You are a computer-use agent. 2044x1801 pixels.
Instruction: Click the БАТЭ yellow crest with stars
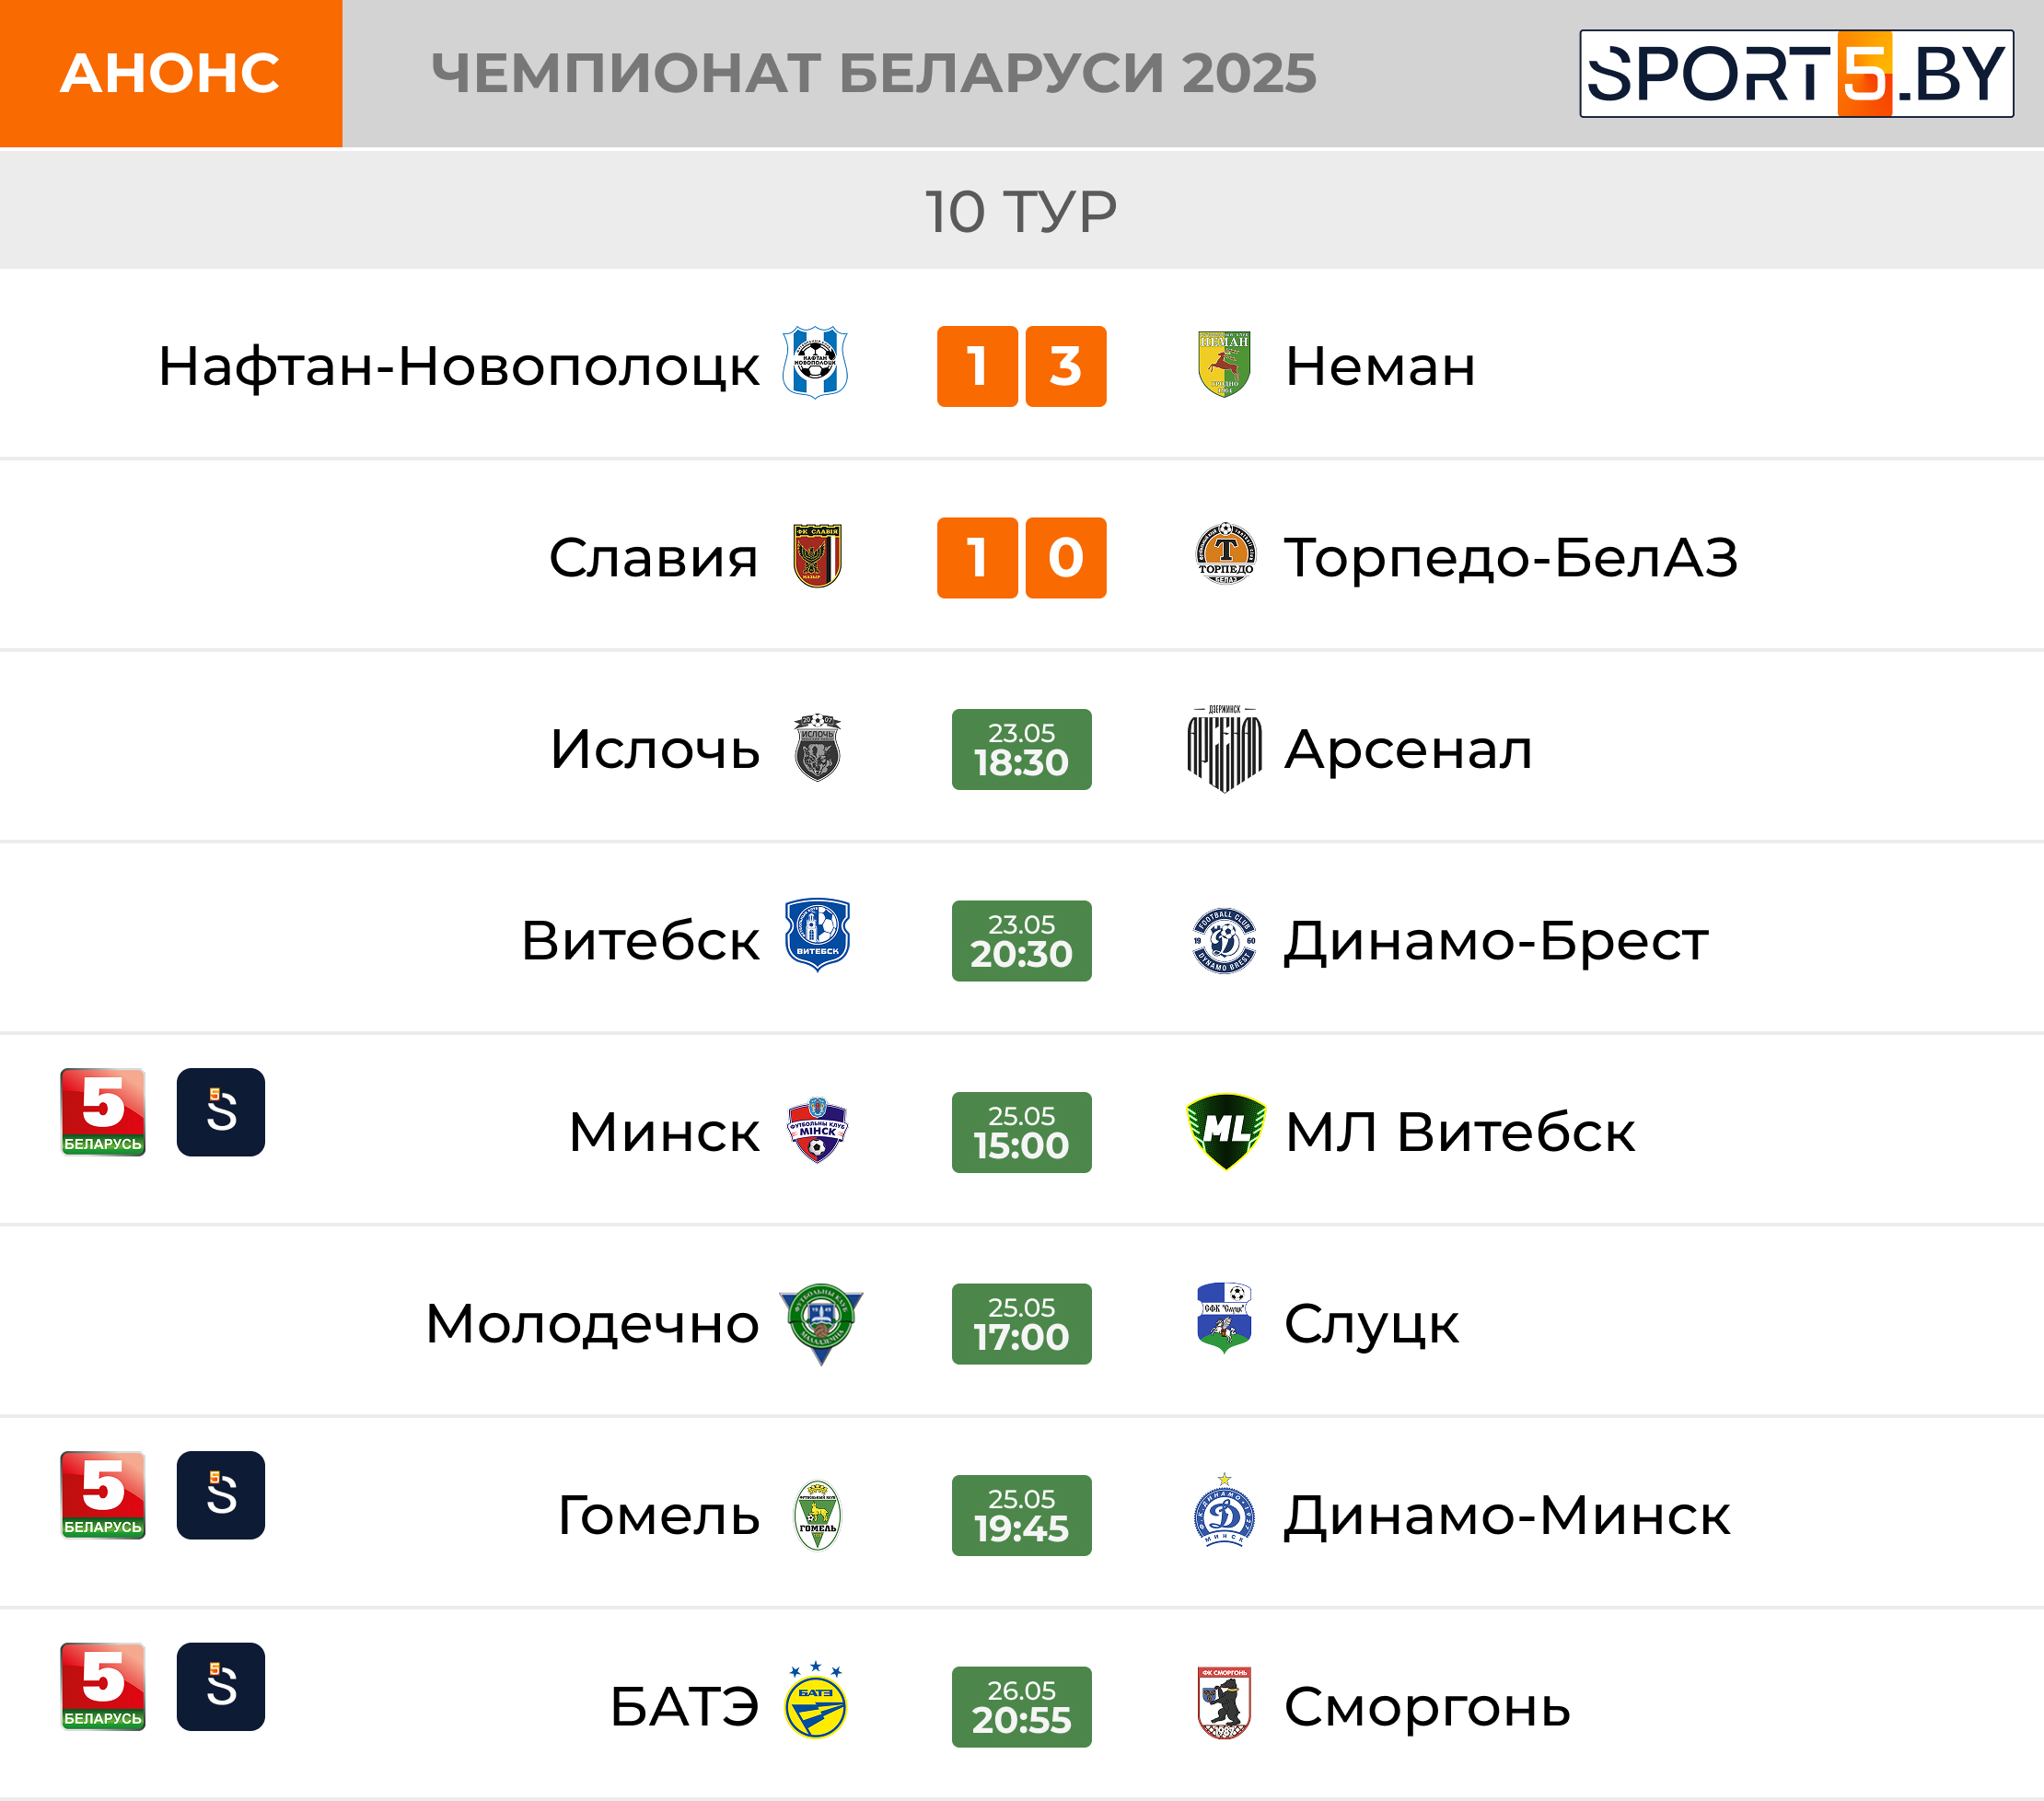[816, 1701]
